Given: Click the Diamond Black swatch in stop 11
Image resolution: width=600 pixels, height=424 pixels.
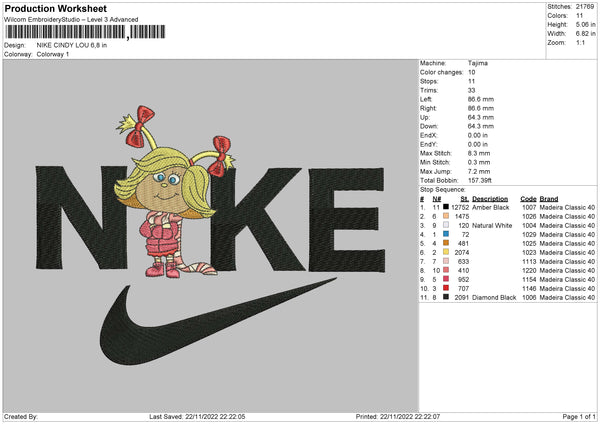Looking at the screenshot, I should (x=446, y=297).
